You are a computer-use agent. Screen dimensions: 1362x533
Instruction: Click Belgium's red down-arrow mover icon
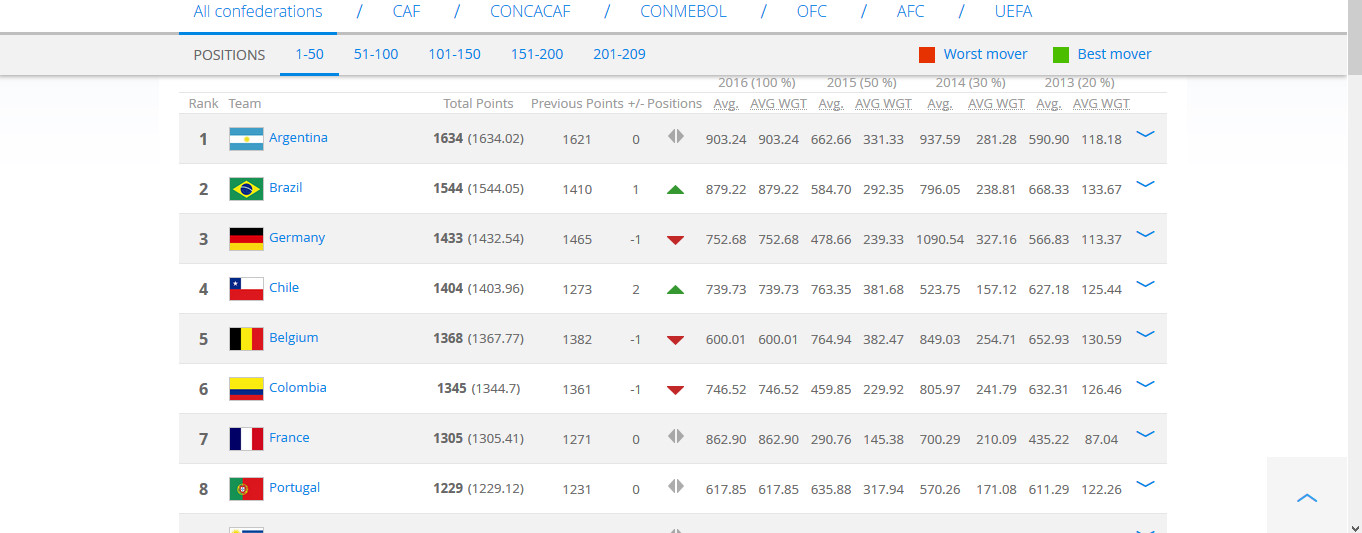point(676,339)
